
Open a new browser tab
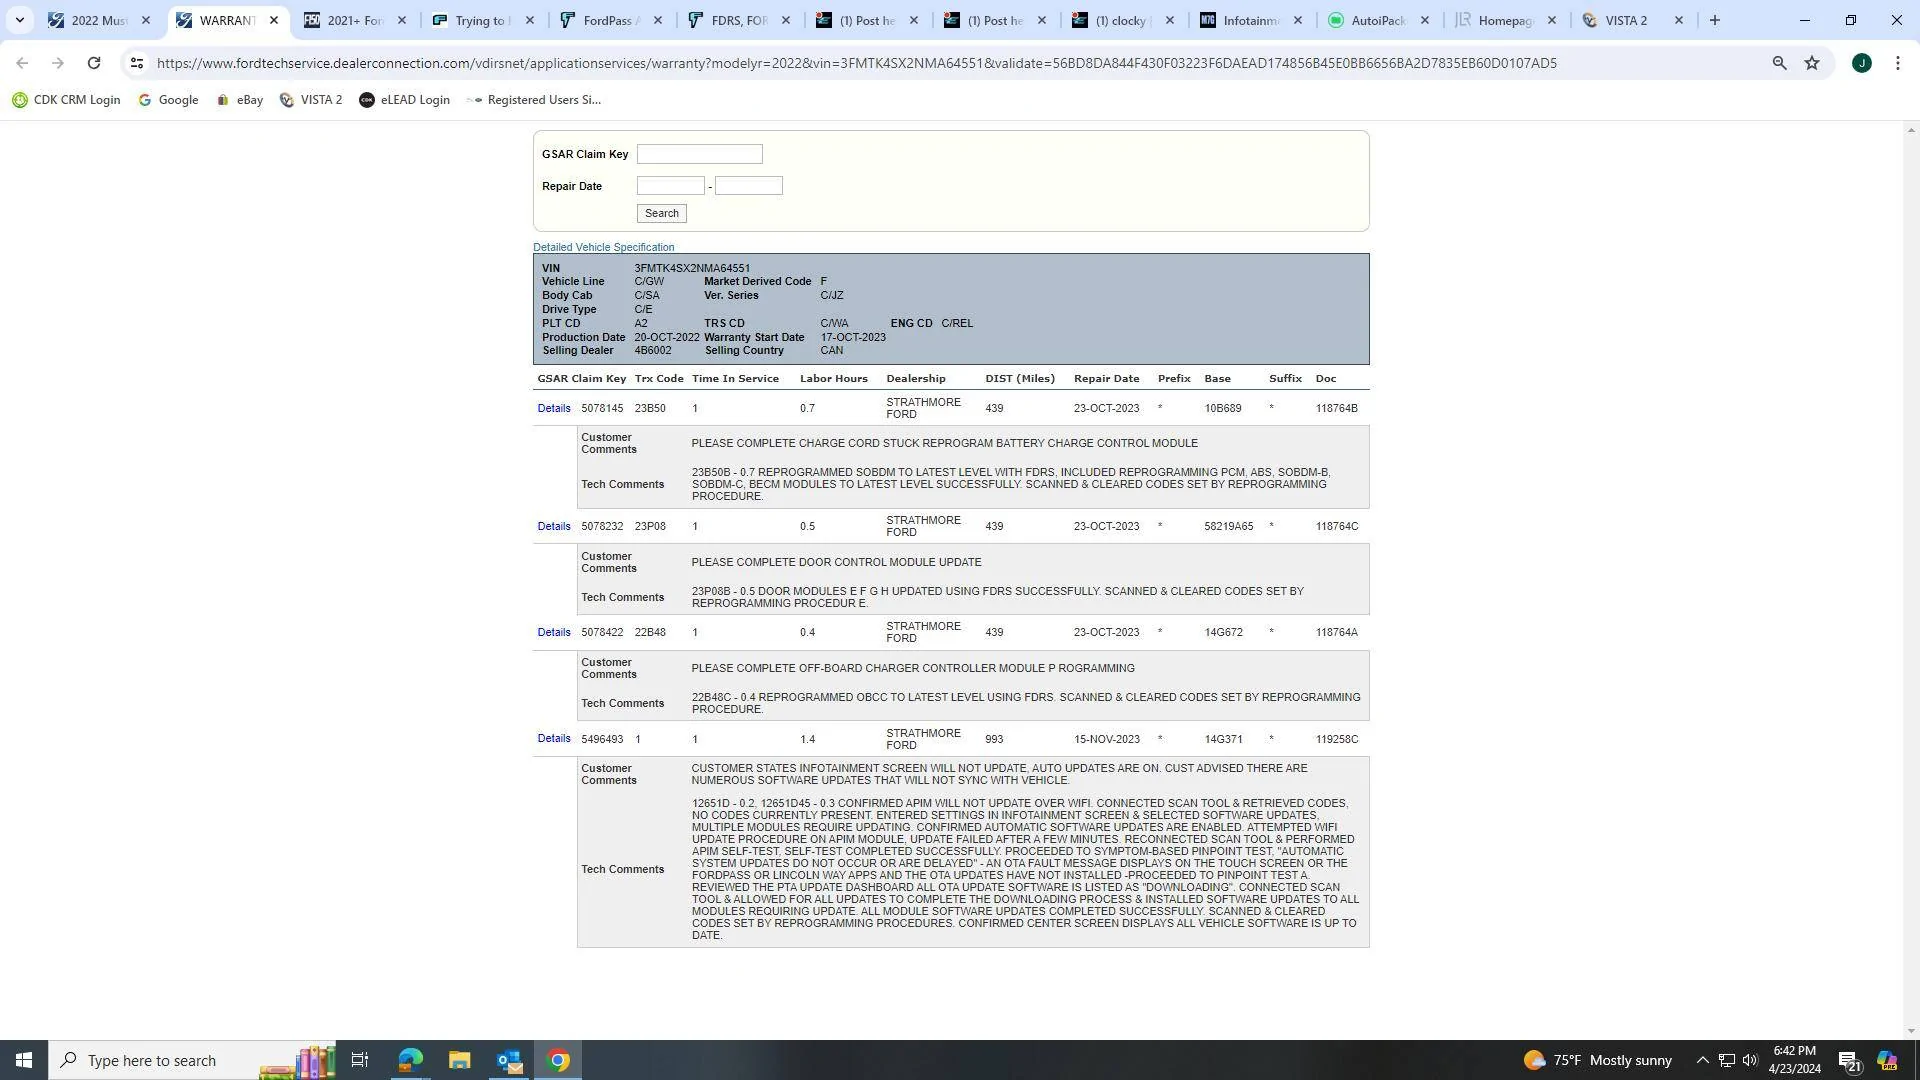point(1715,20)
